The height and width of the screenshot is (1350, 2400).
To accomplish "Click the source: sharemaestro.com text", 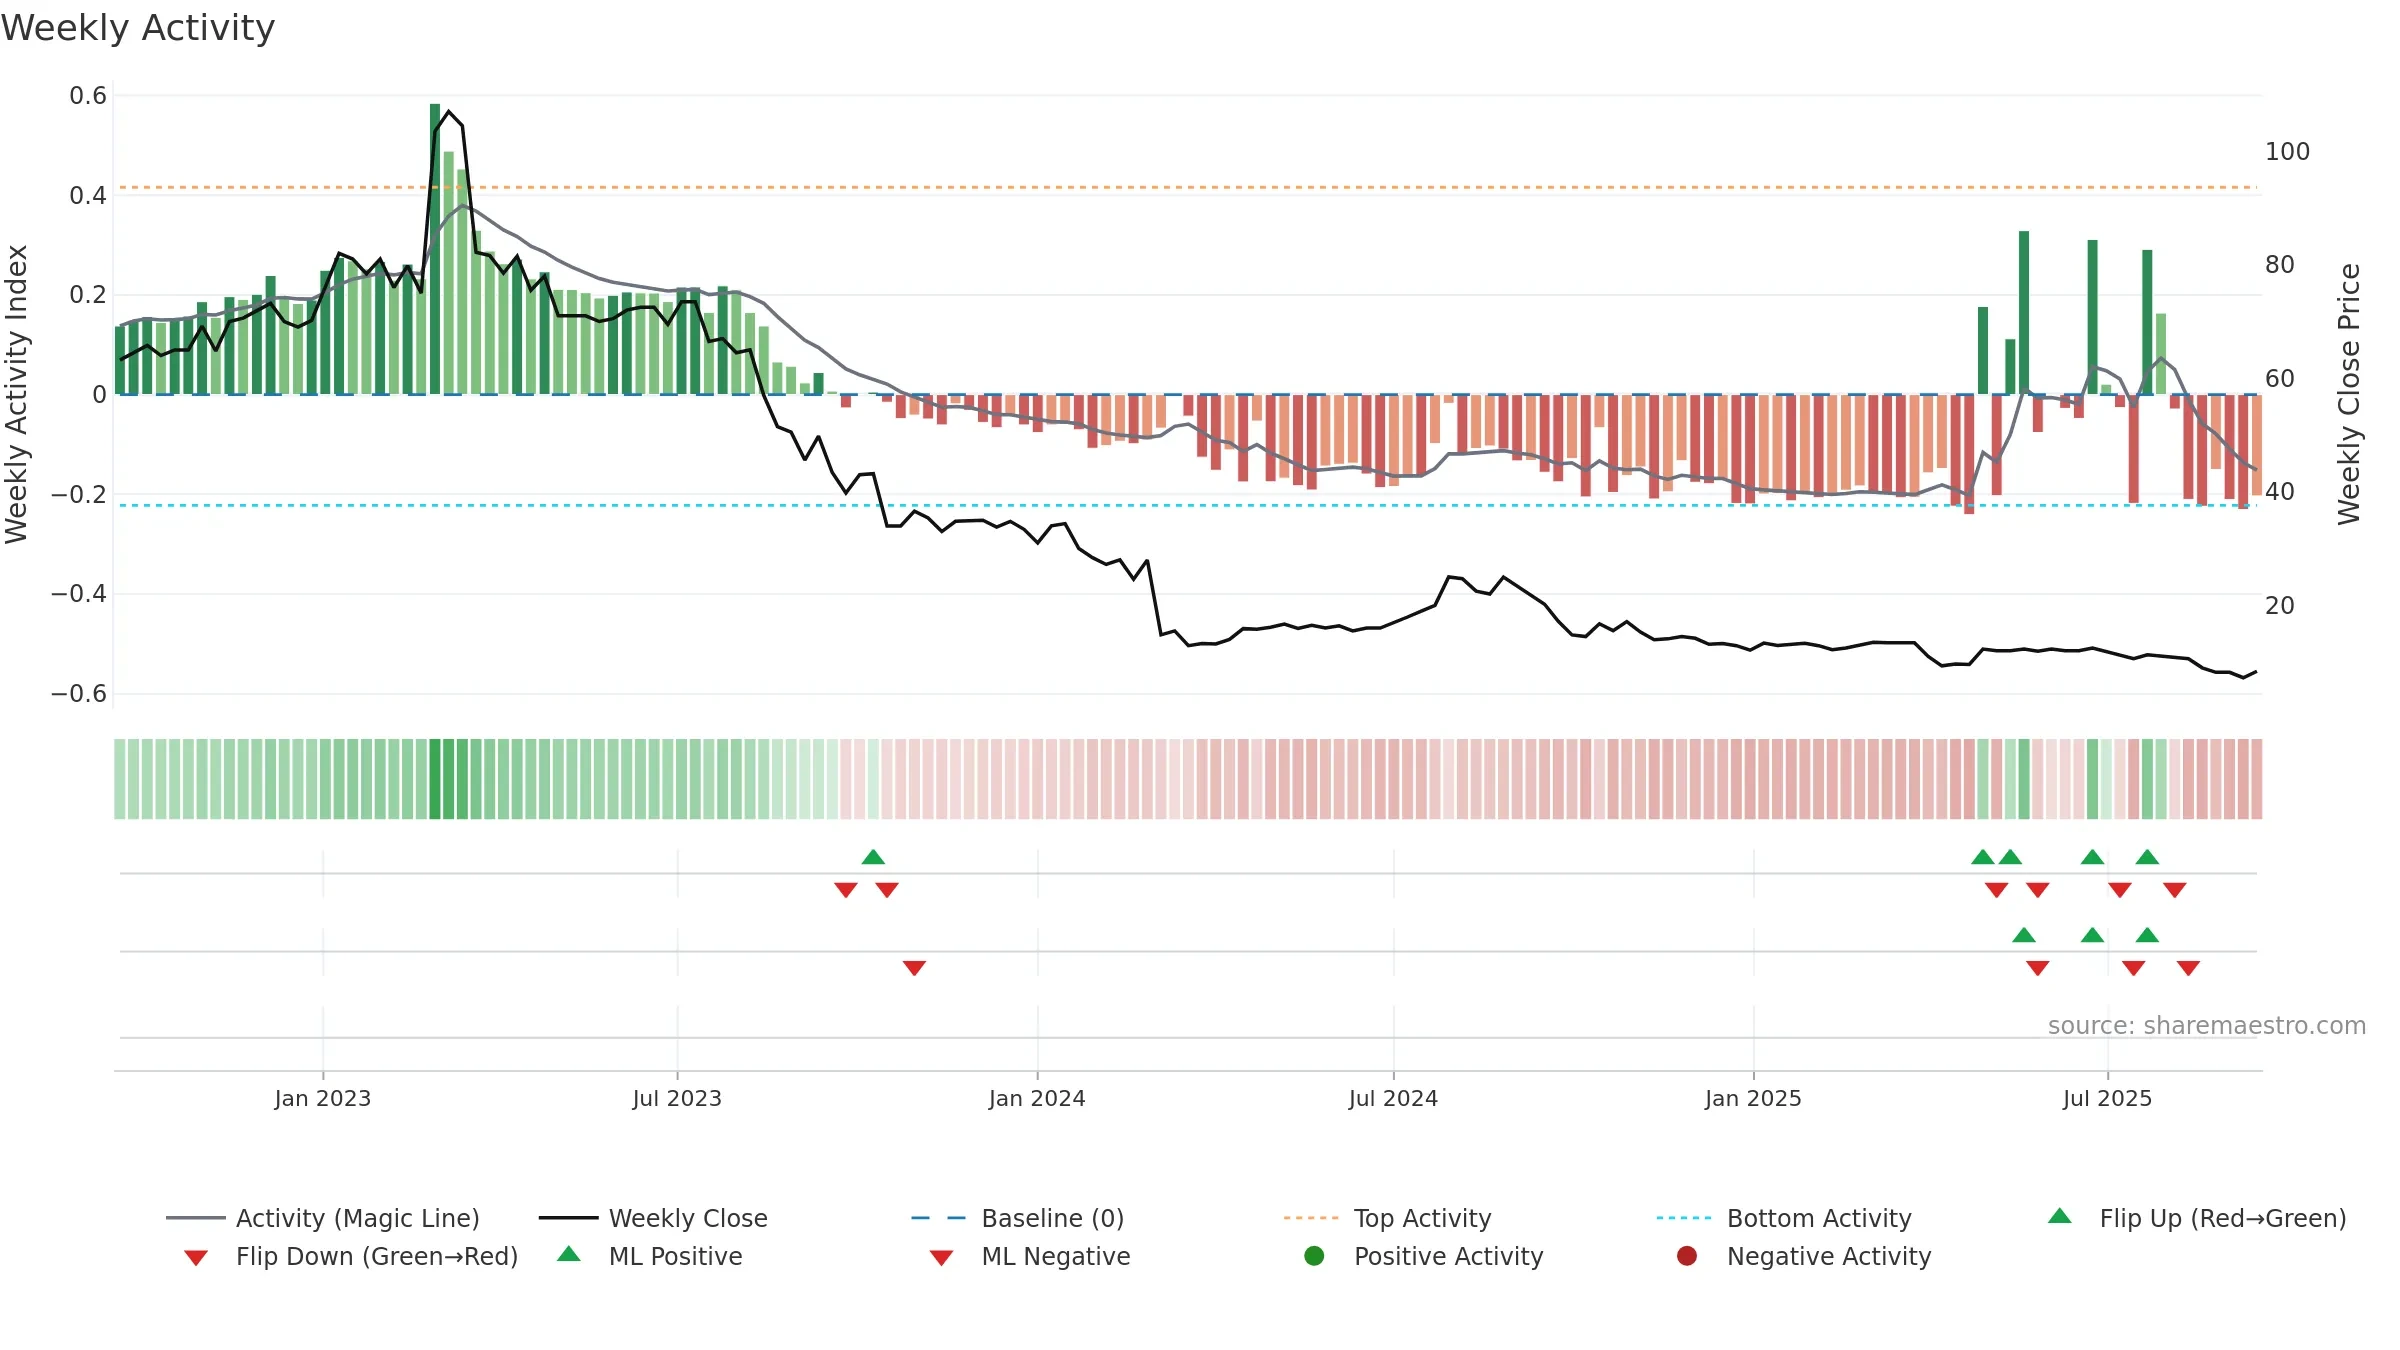I will tap(2207, 1025).
